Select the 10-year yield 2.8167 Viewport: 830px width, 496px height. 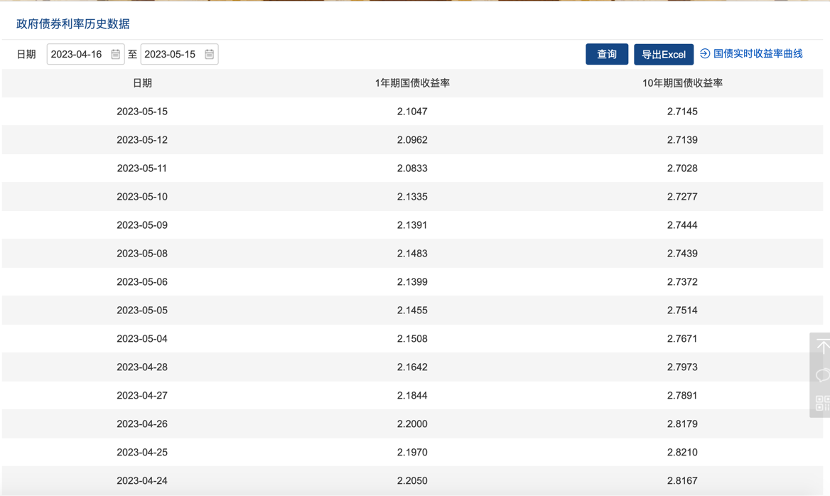tap(682, 481)
